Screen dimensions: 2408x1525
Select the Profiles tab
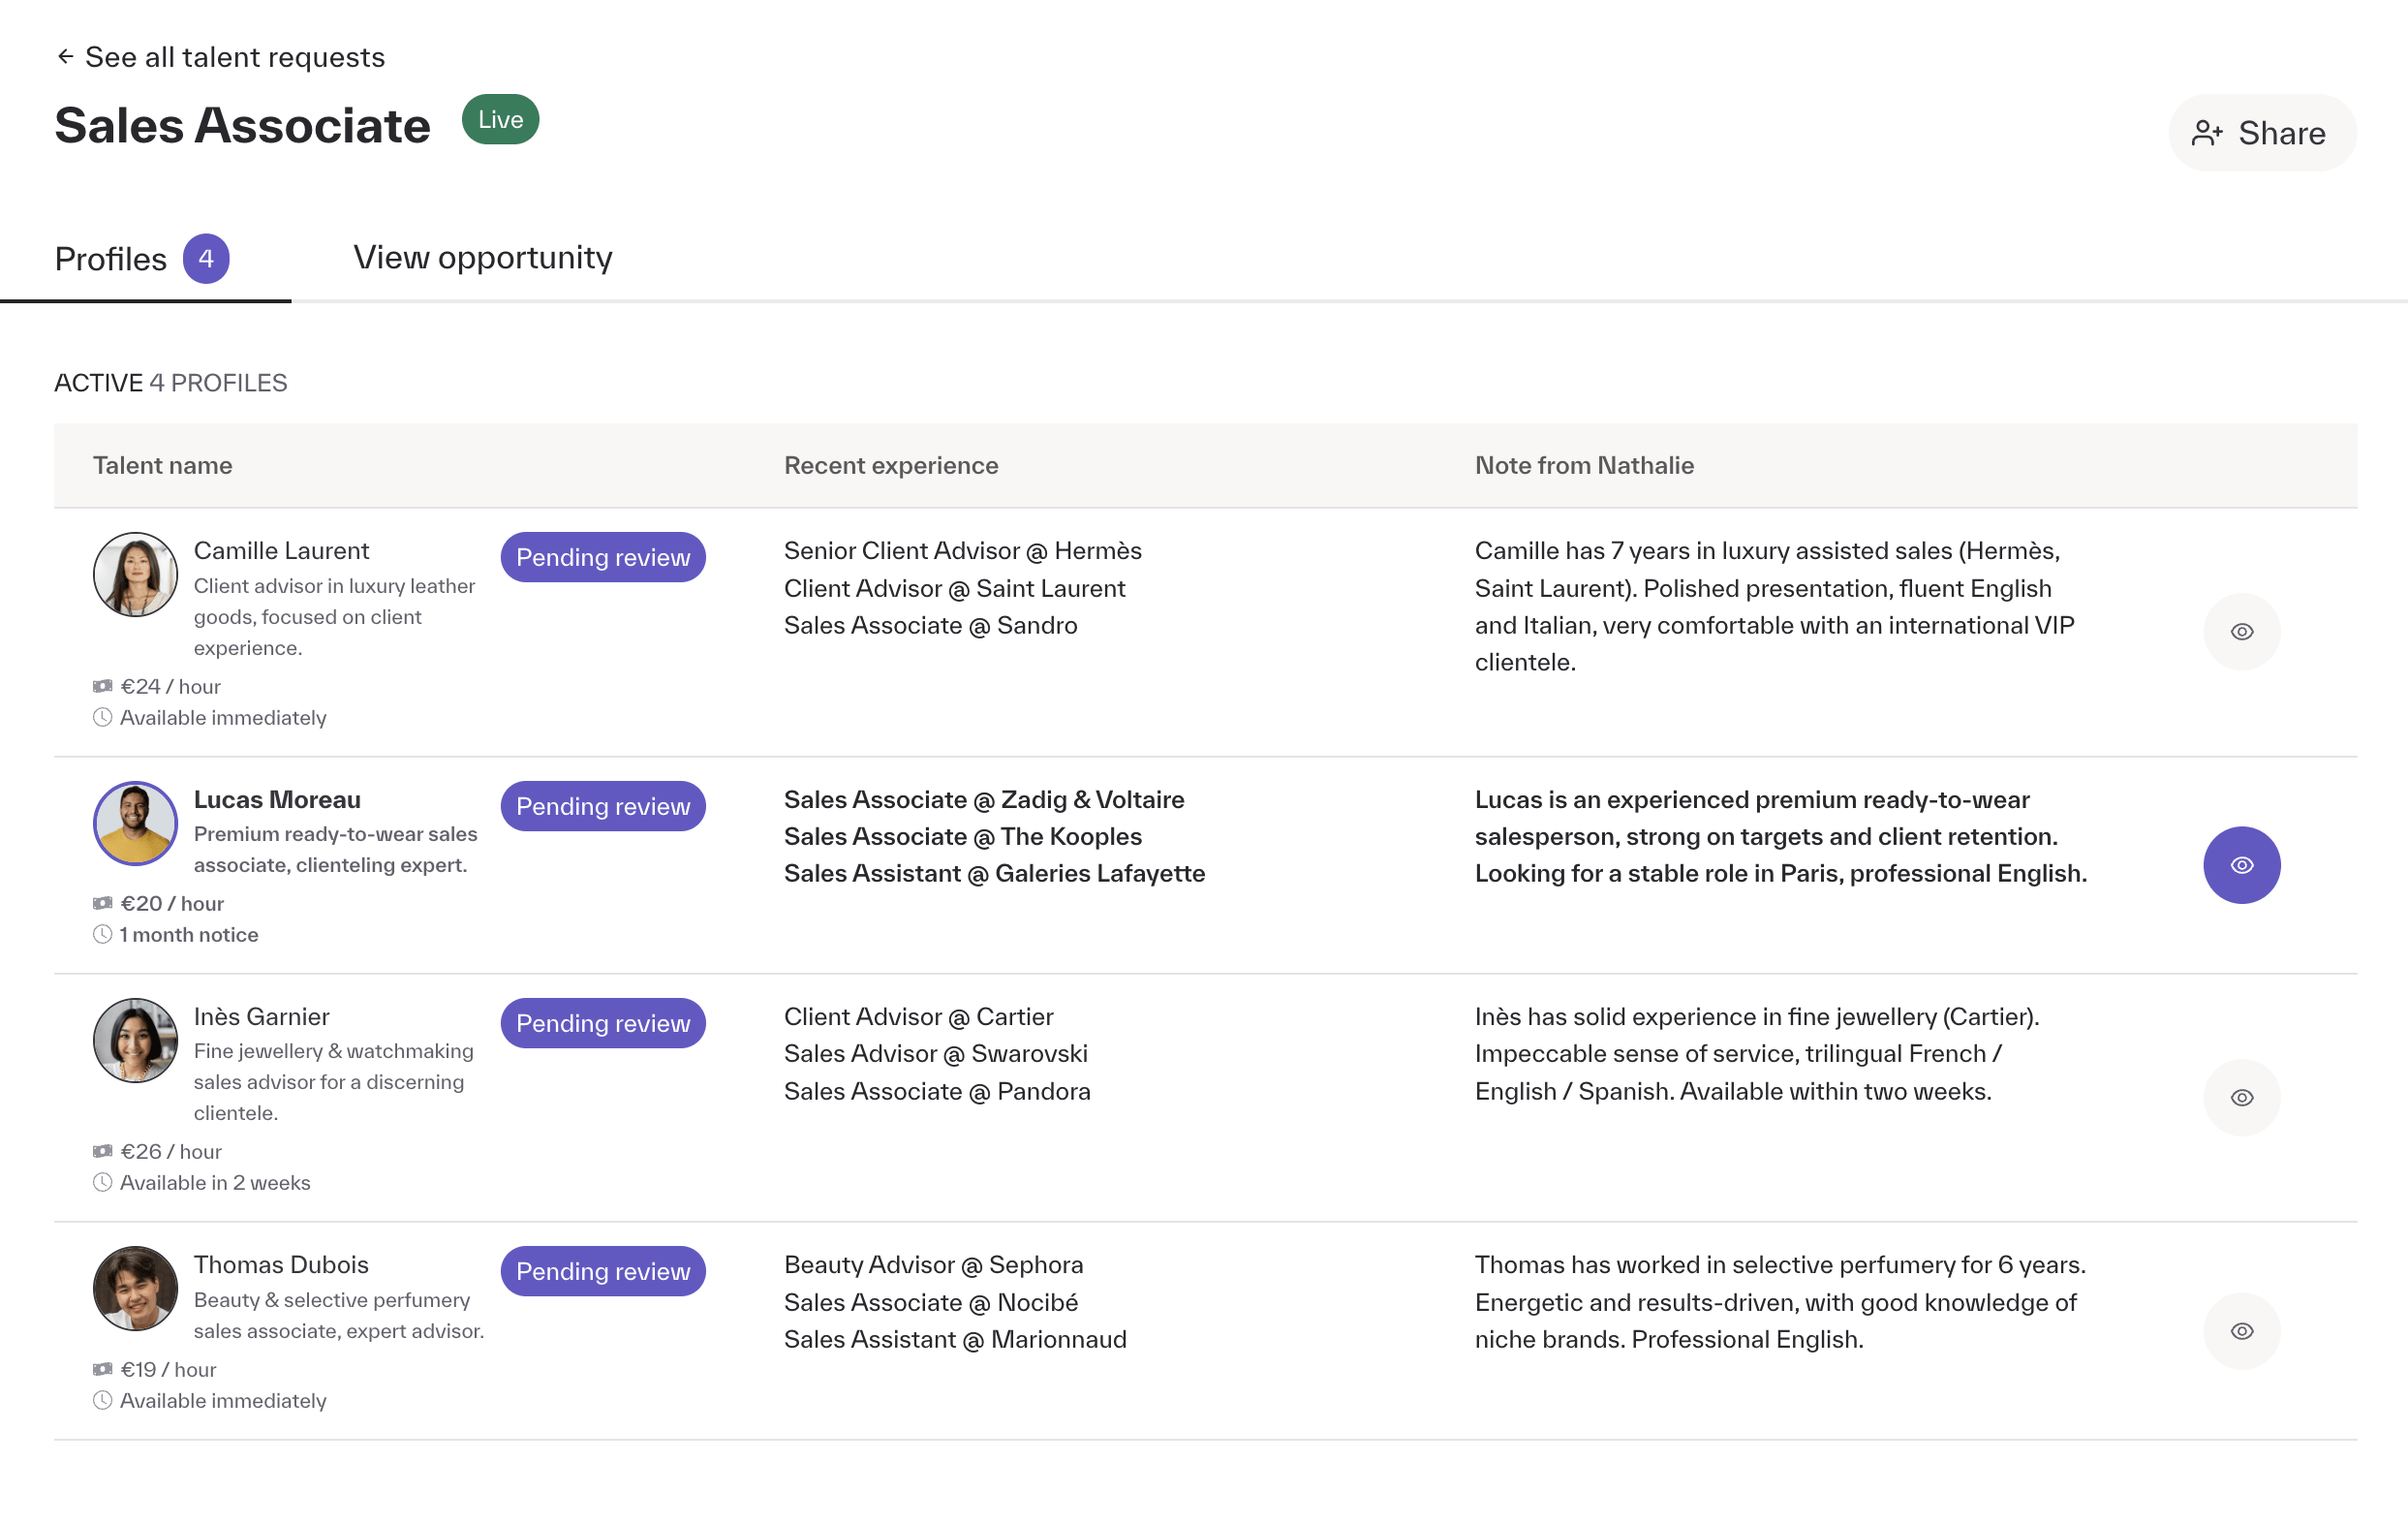click(x=142, y=259)
